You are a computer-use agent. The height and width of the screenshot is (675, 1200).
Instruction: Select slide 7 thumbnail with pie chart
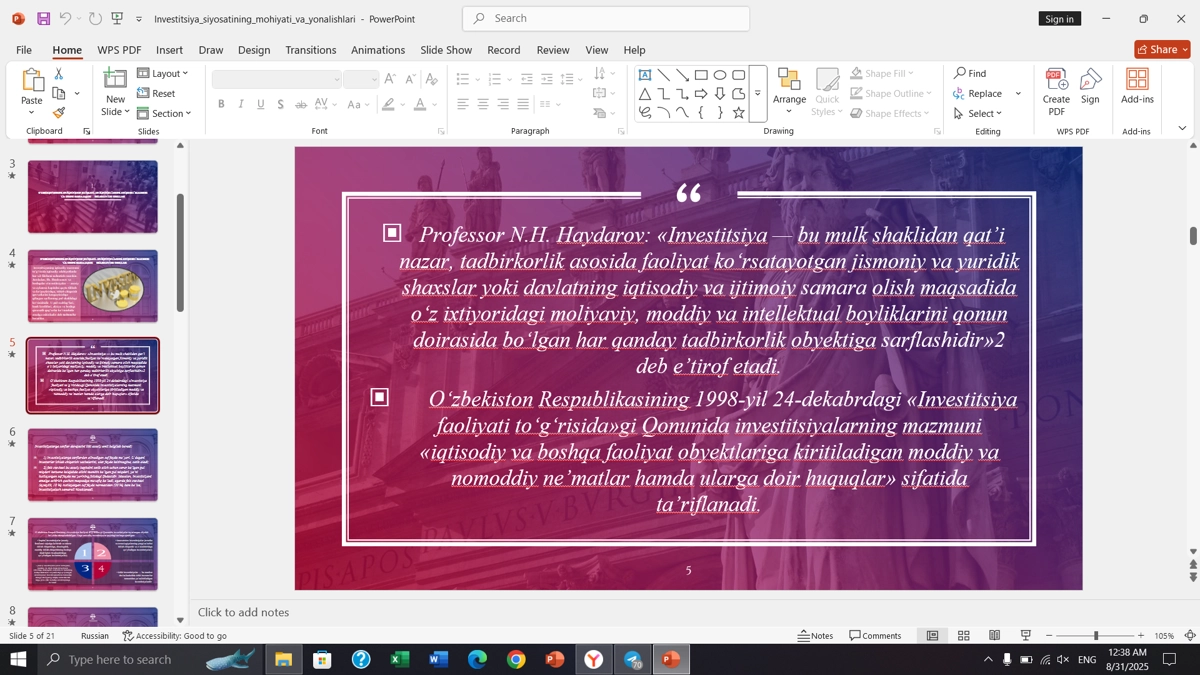tap(92, 554)
